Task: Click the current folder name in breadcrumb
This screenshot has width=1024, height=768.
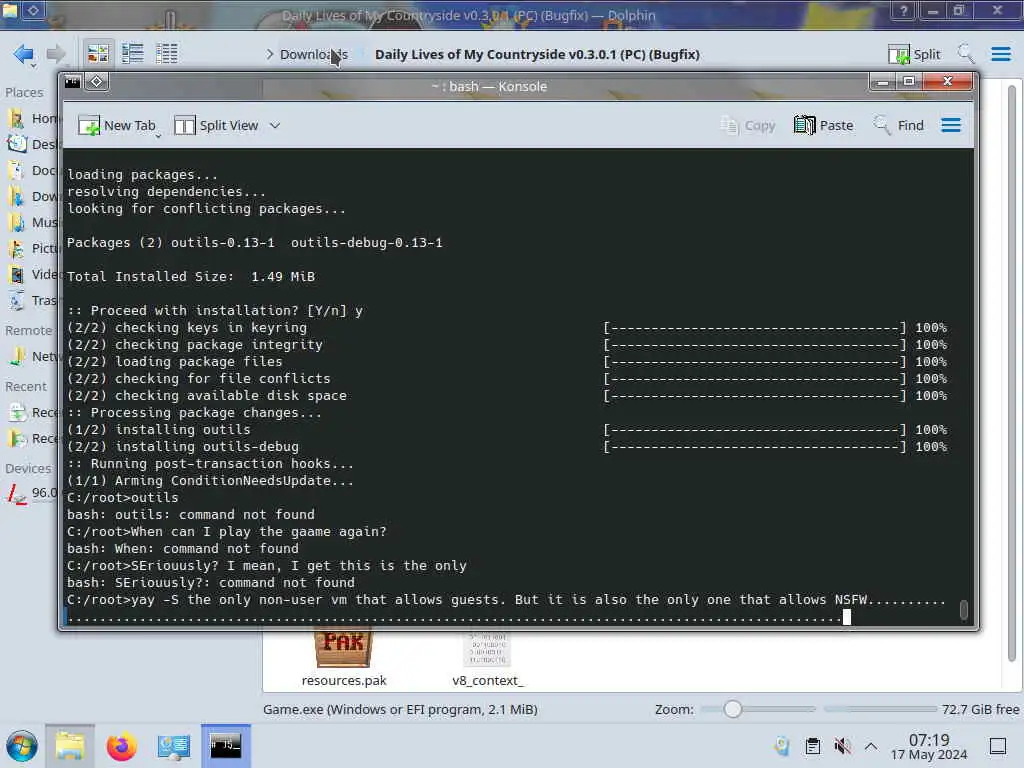Action: point(537,54)
